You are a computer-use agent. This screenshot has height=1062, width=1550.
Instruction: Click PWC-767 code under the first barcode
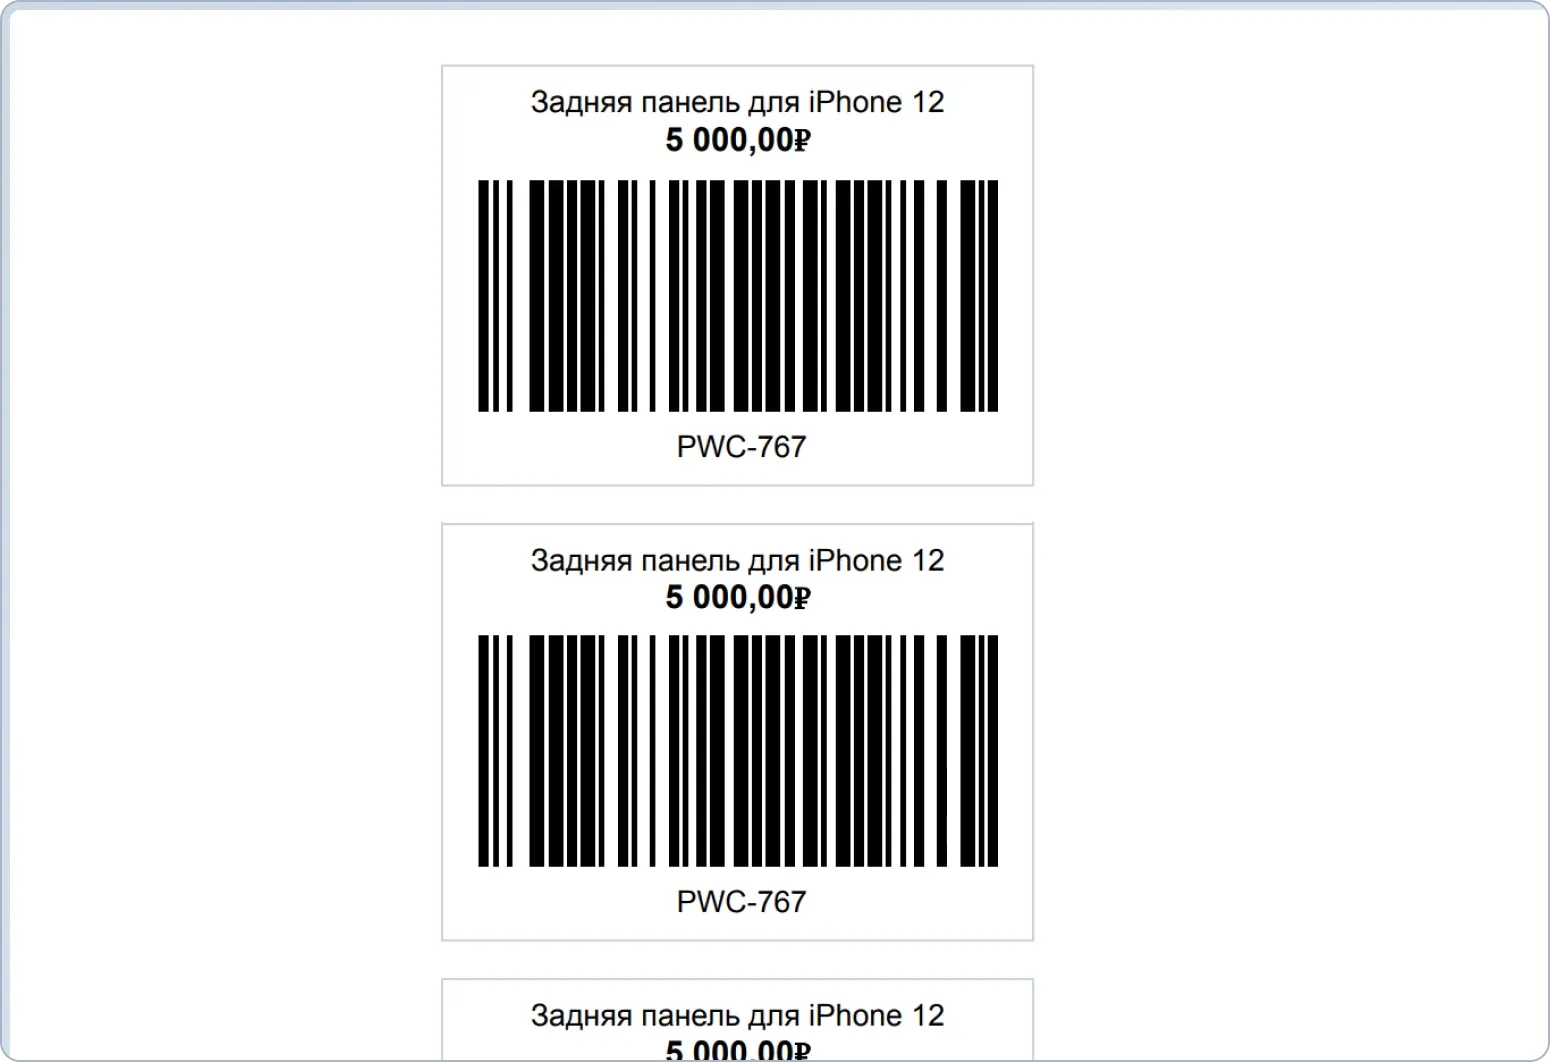(x=741, y=447)
